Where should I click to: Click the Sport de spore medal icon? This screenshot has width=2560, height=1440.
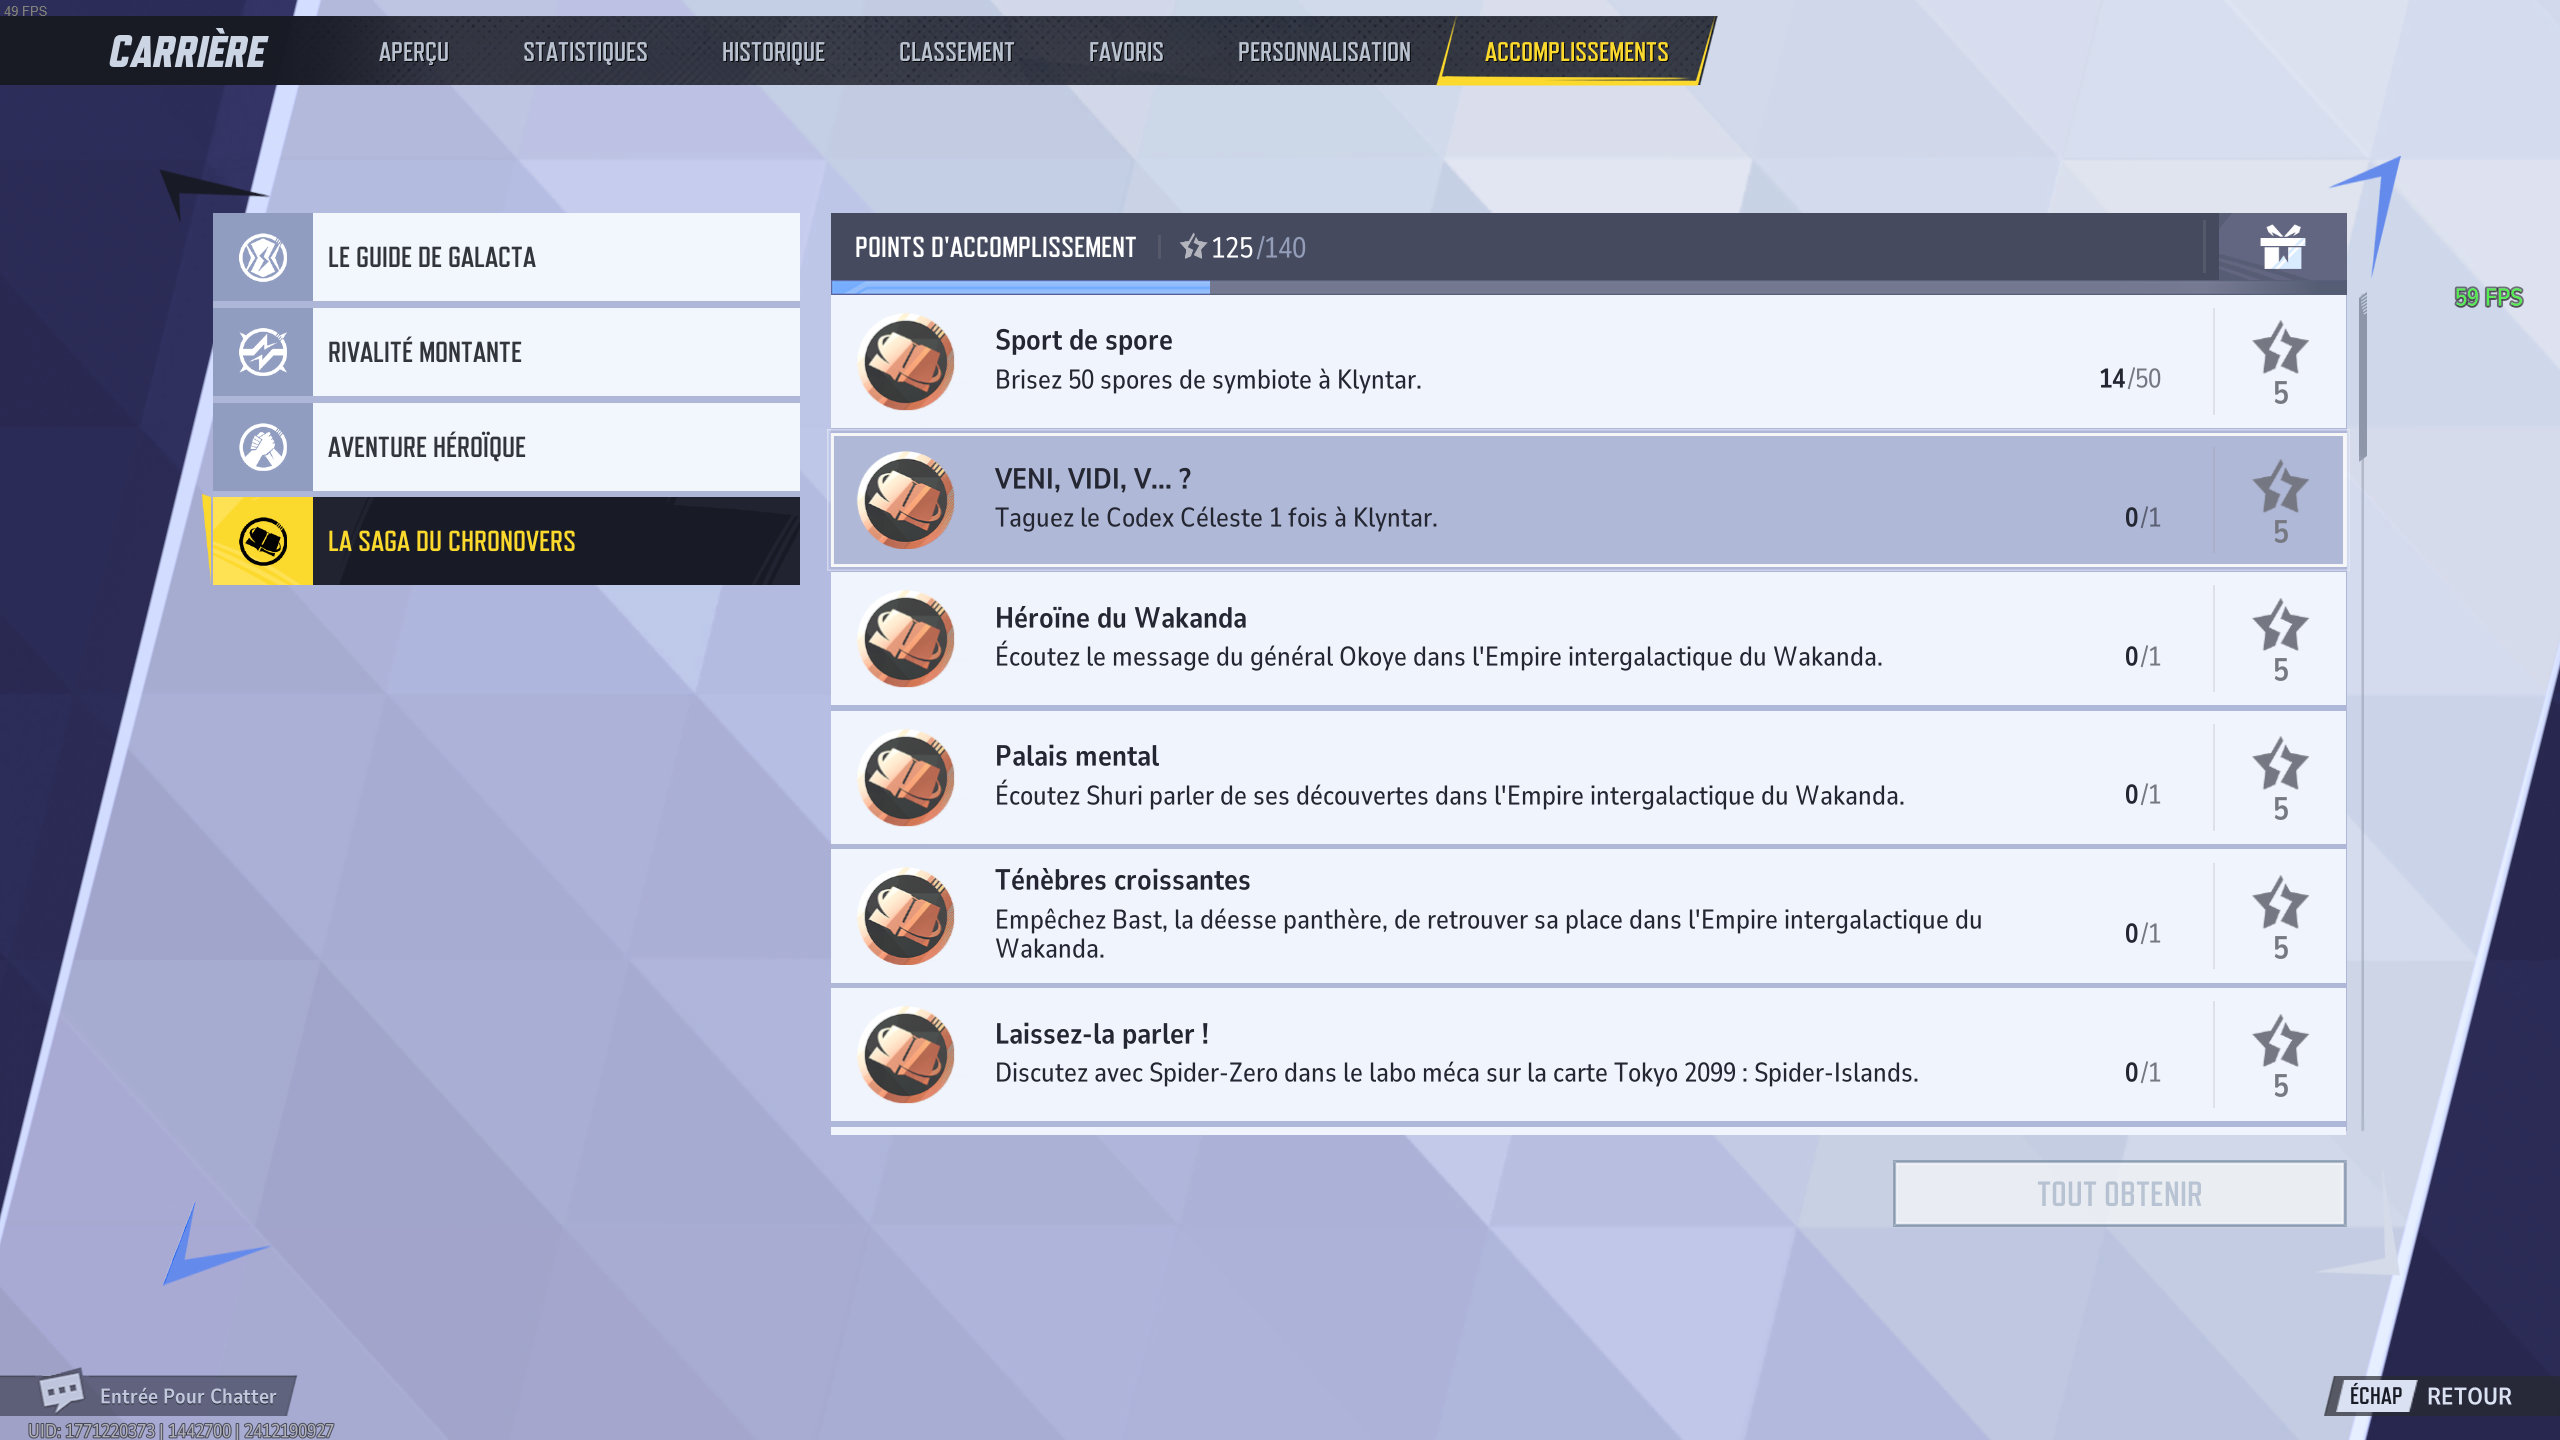(906, 362)
